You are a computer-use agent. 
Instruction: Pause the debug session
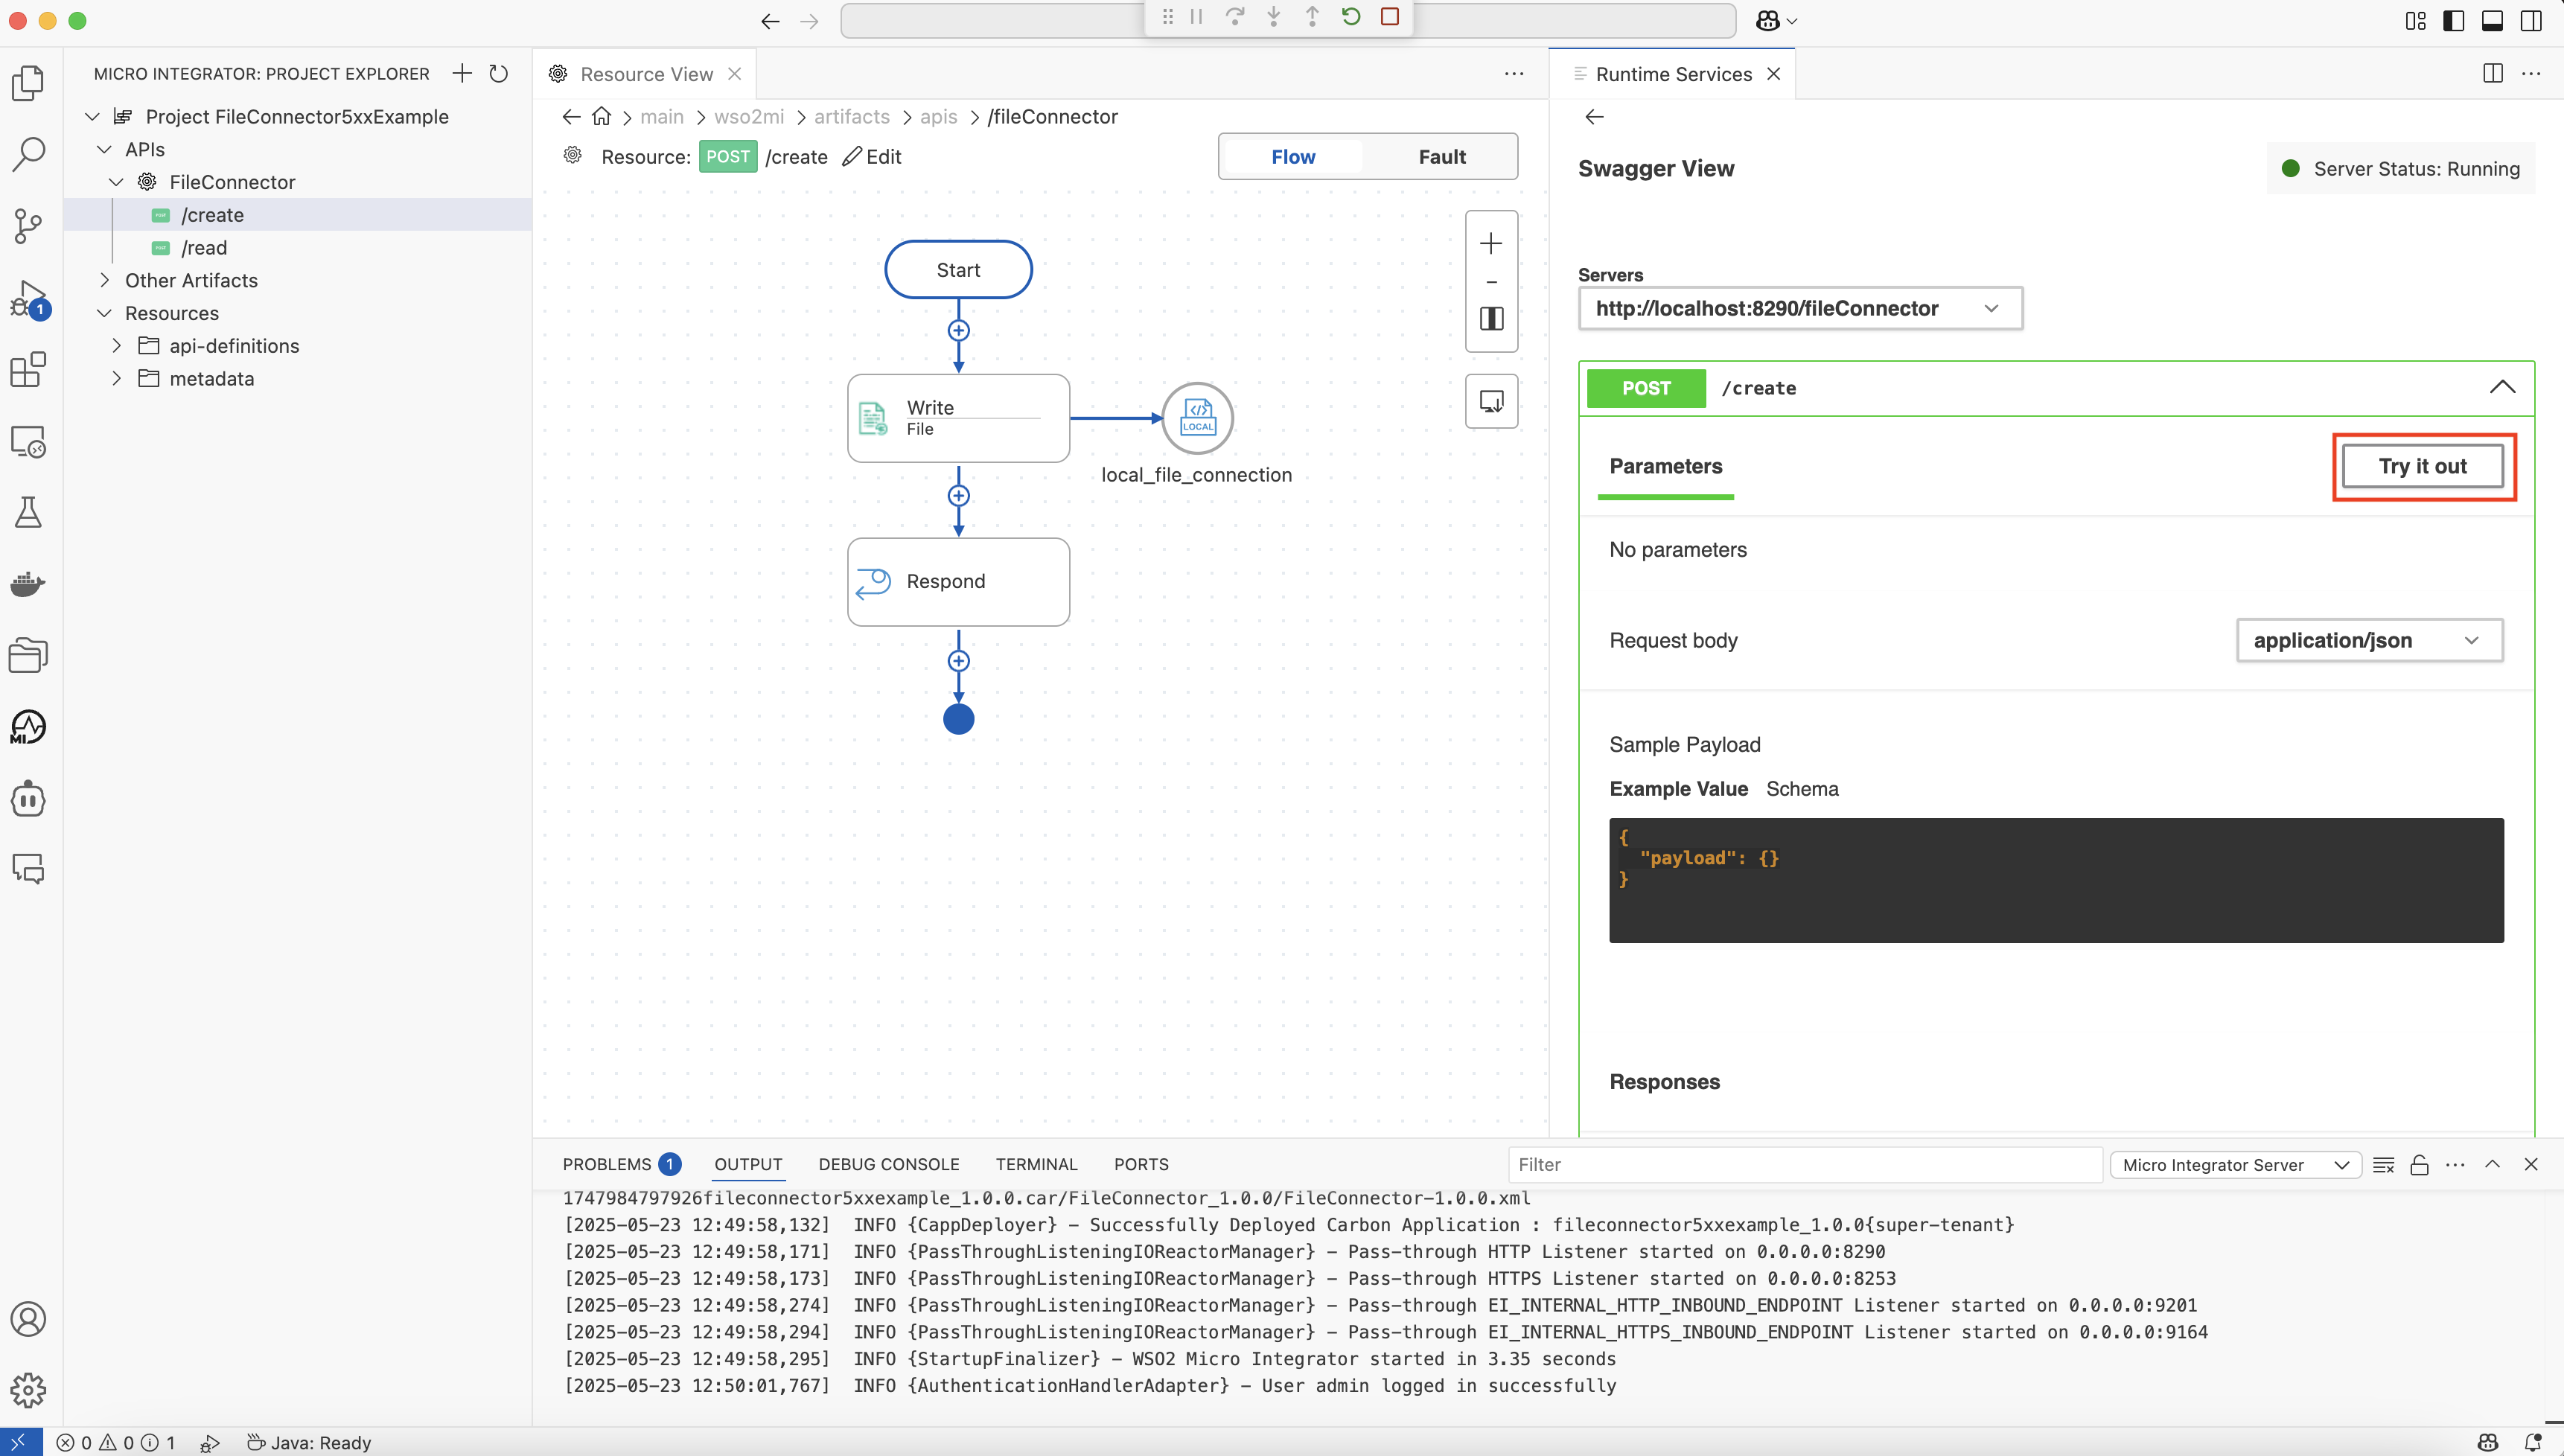point(1196,17)
